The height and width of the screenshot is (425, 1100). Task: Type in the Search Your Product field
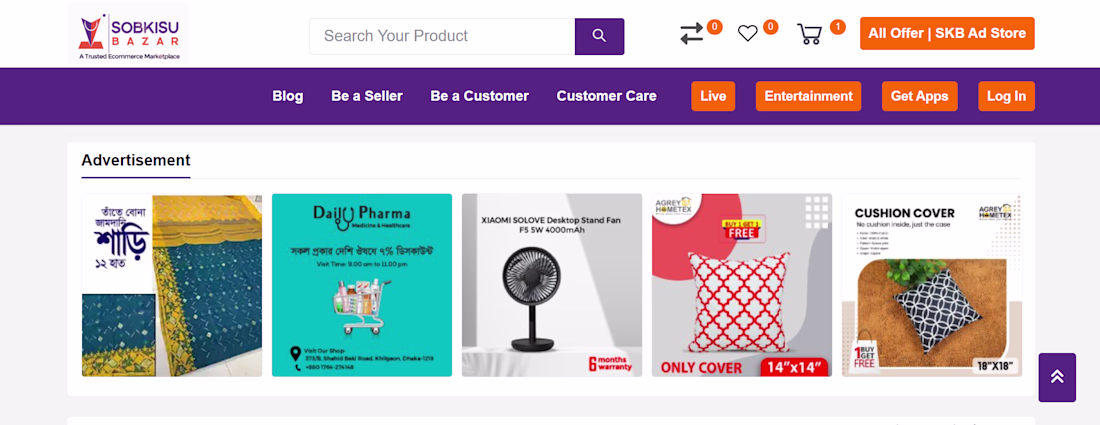442,36
